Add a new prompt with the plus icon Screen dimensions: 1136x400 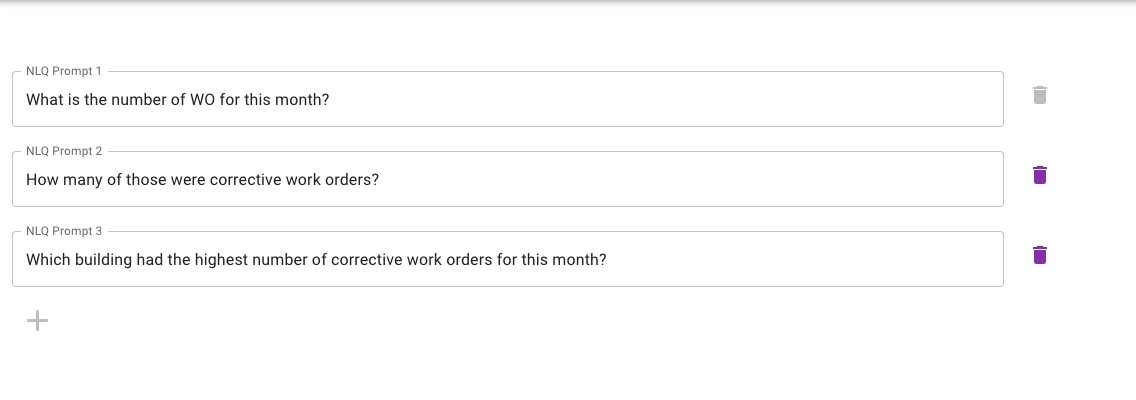pos(37,320)
